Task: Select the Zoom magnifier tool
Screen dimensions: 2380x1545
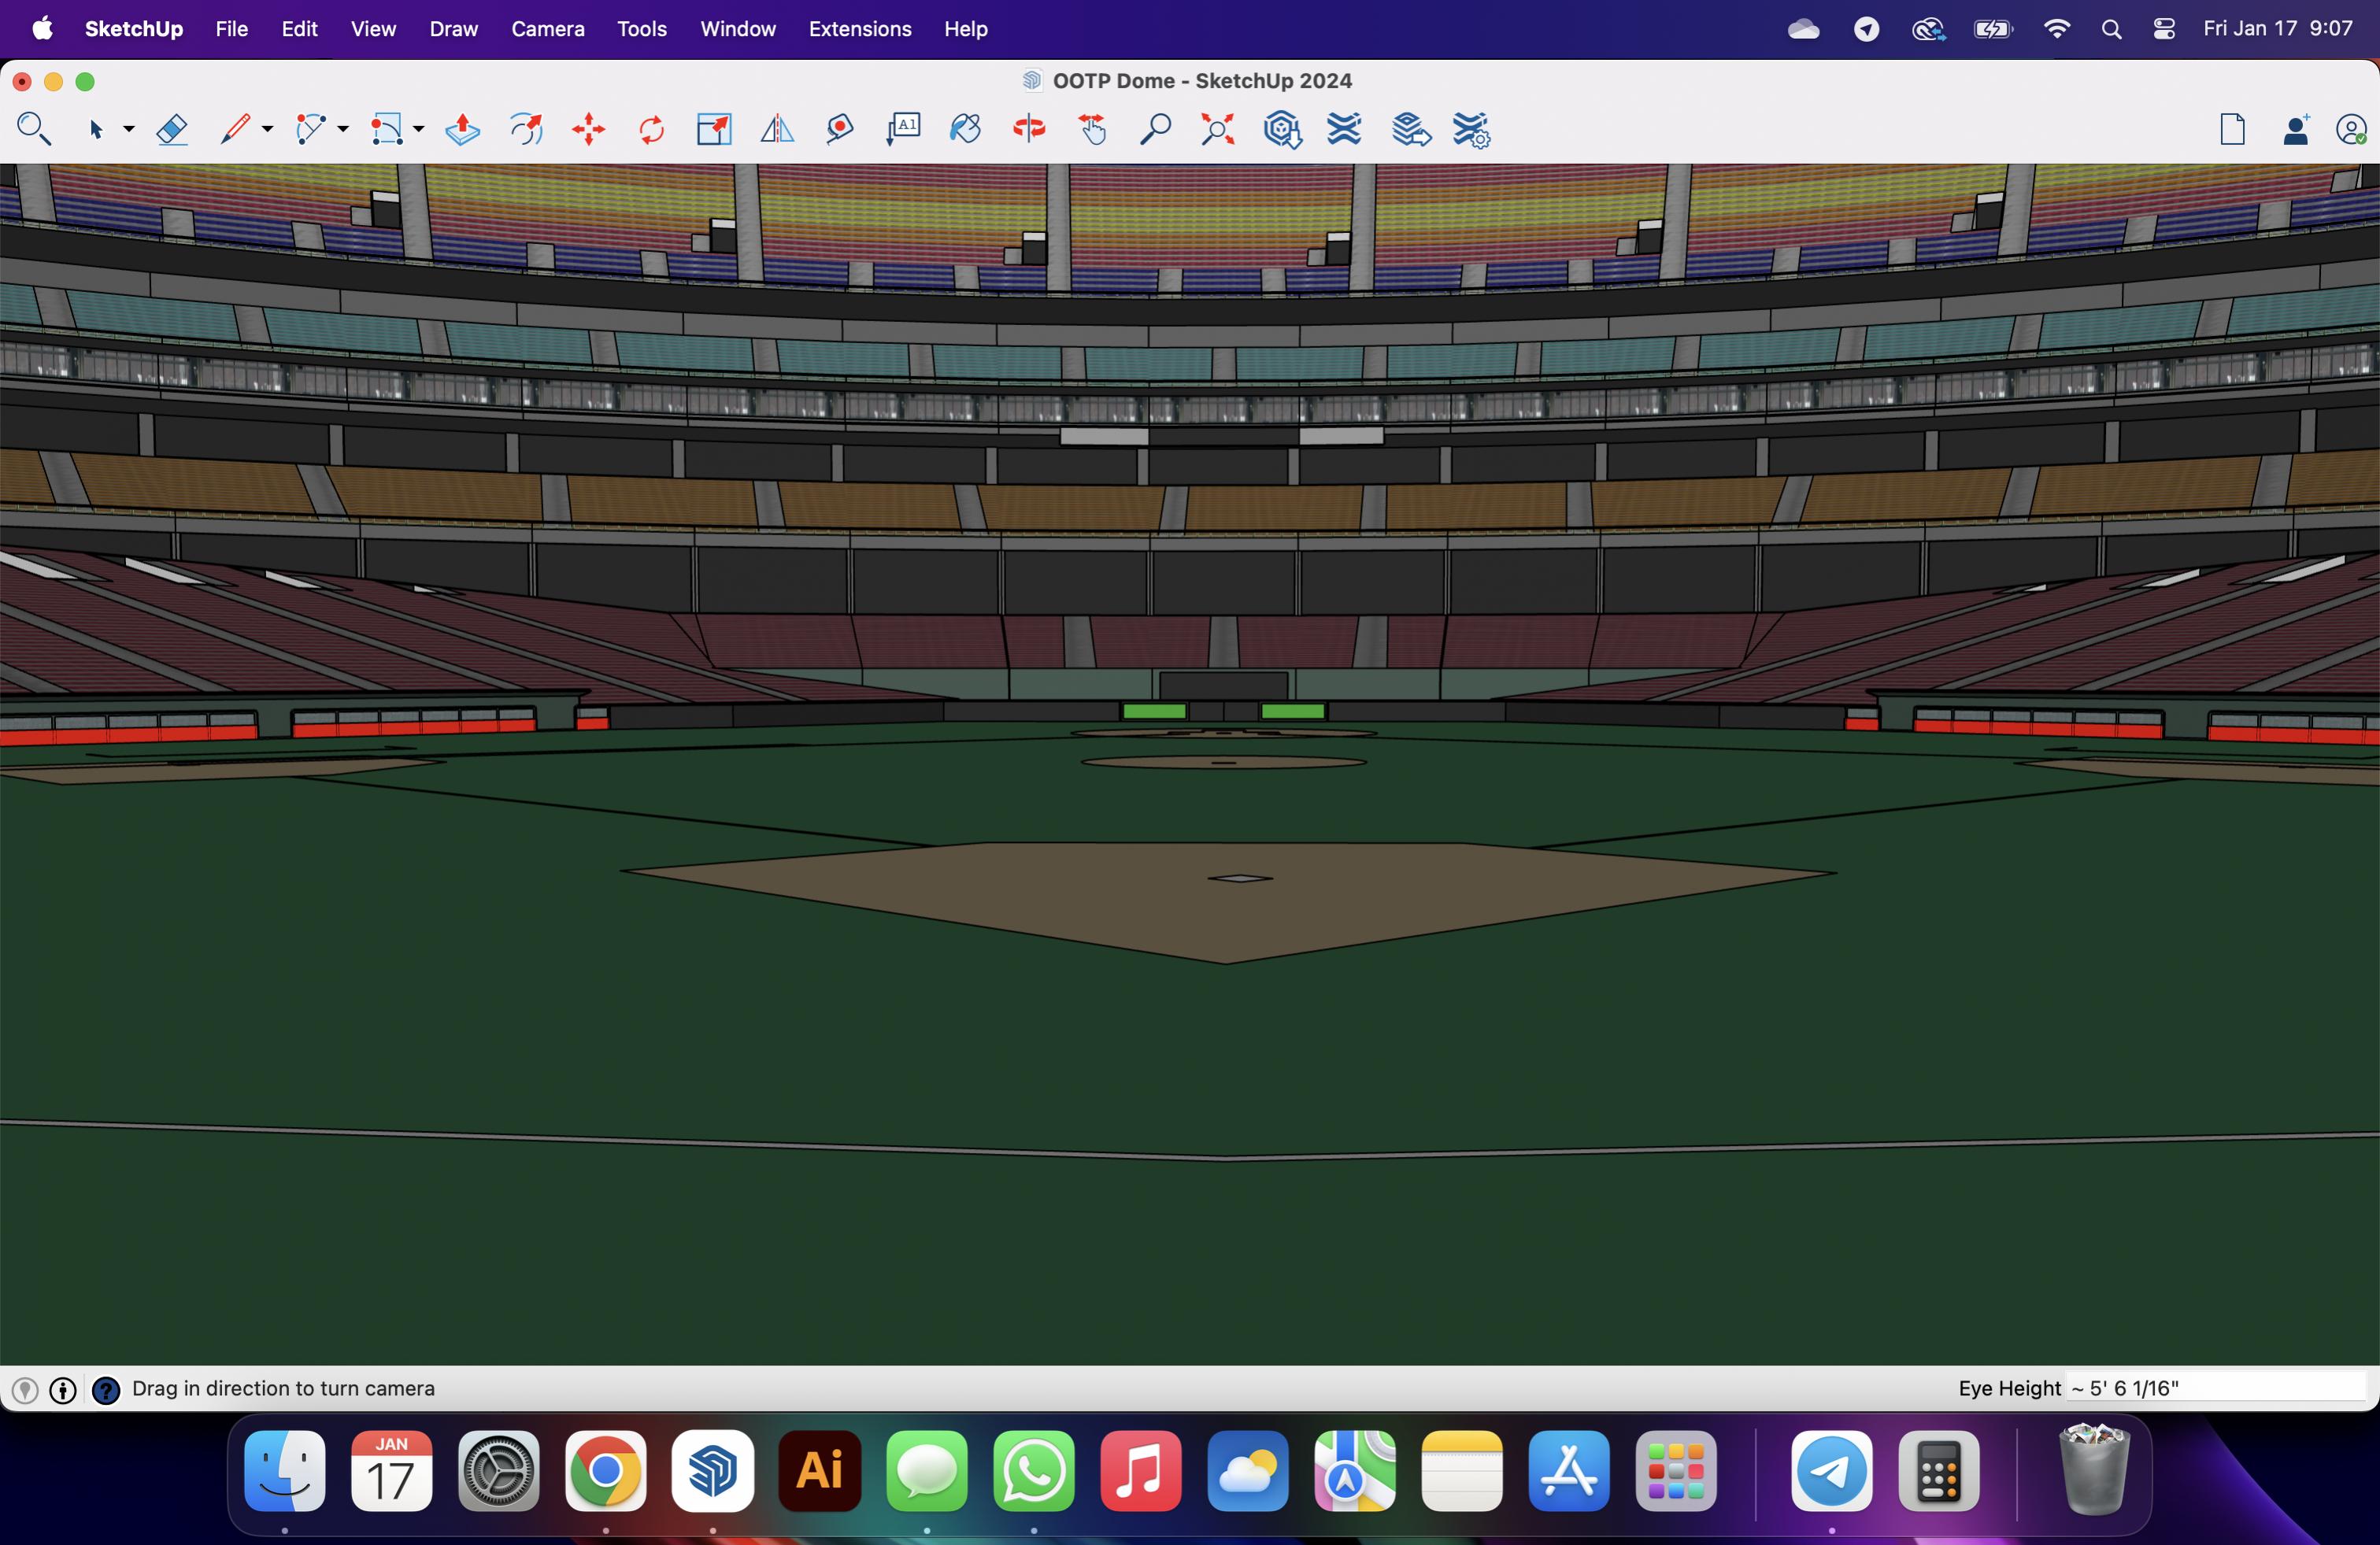Action: tap(1155, 130)
